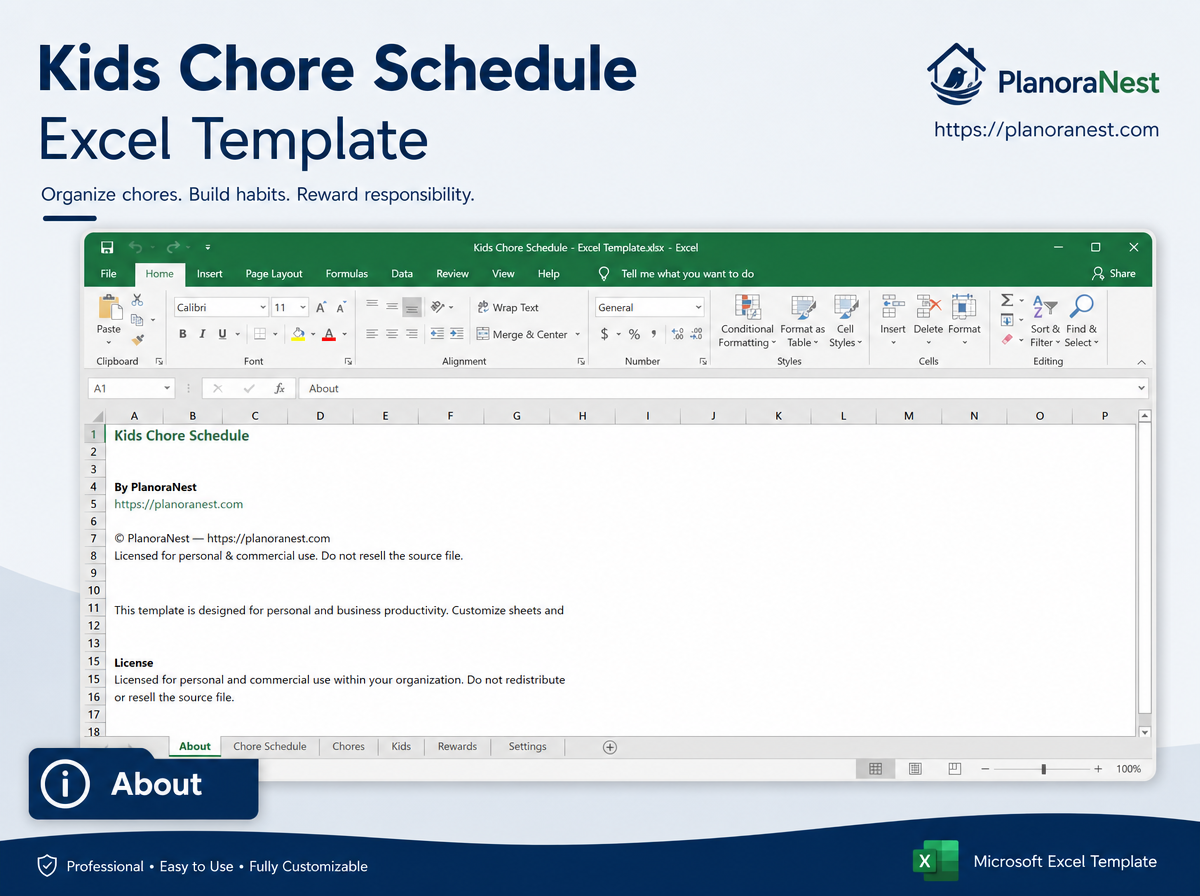Click the Insert Cells button
The height and width of the screenshot is (896, 1200).
[893, 320]
